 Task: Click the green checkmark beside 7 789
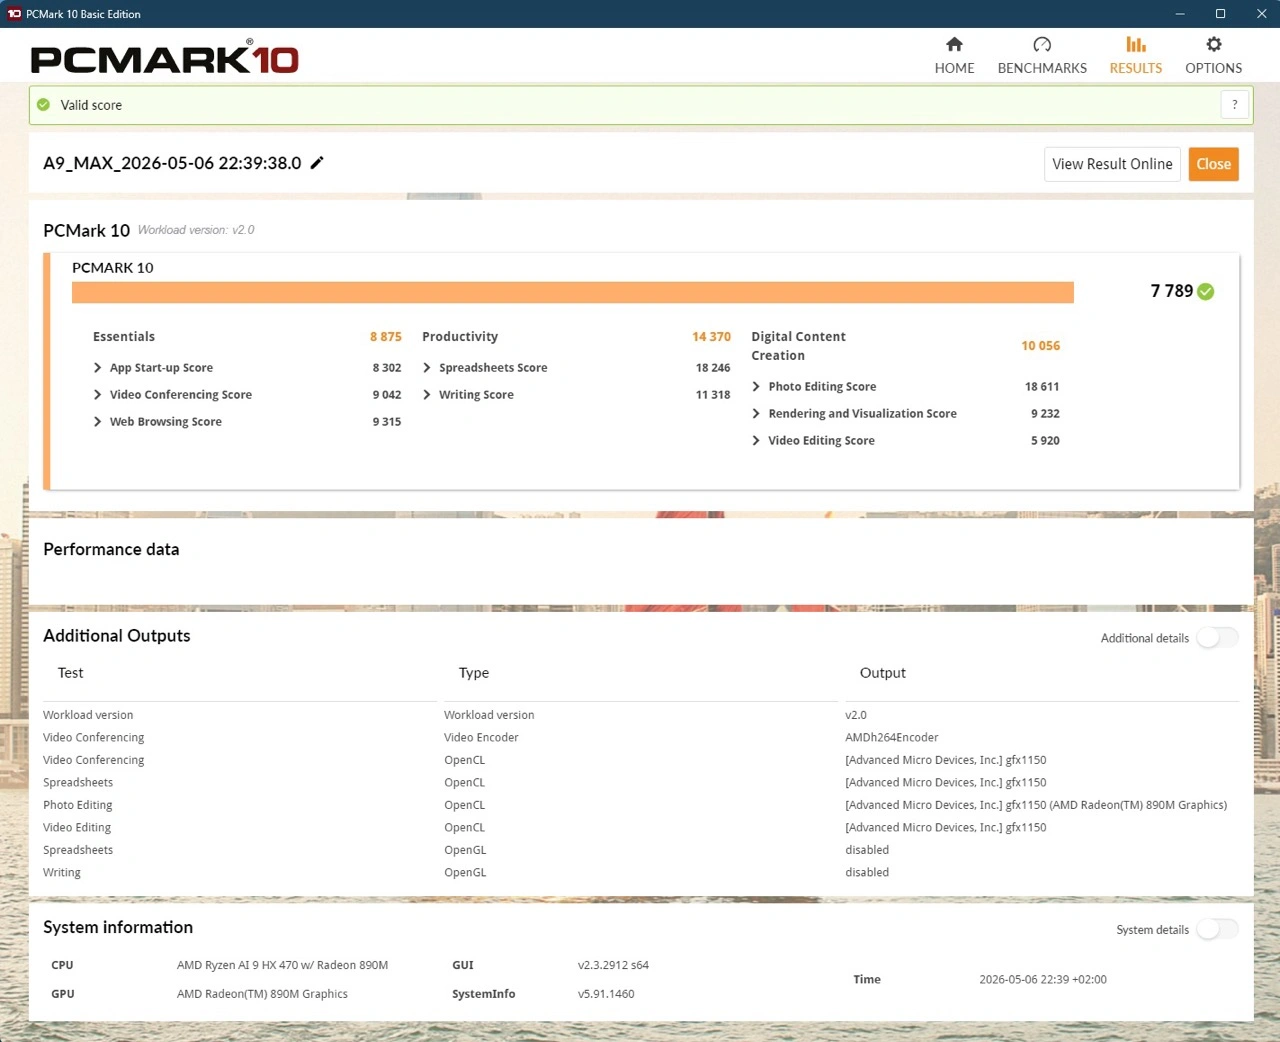coord(1206,291)
